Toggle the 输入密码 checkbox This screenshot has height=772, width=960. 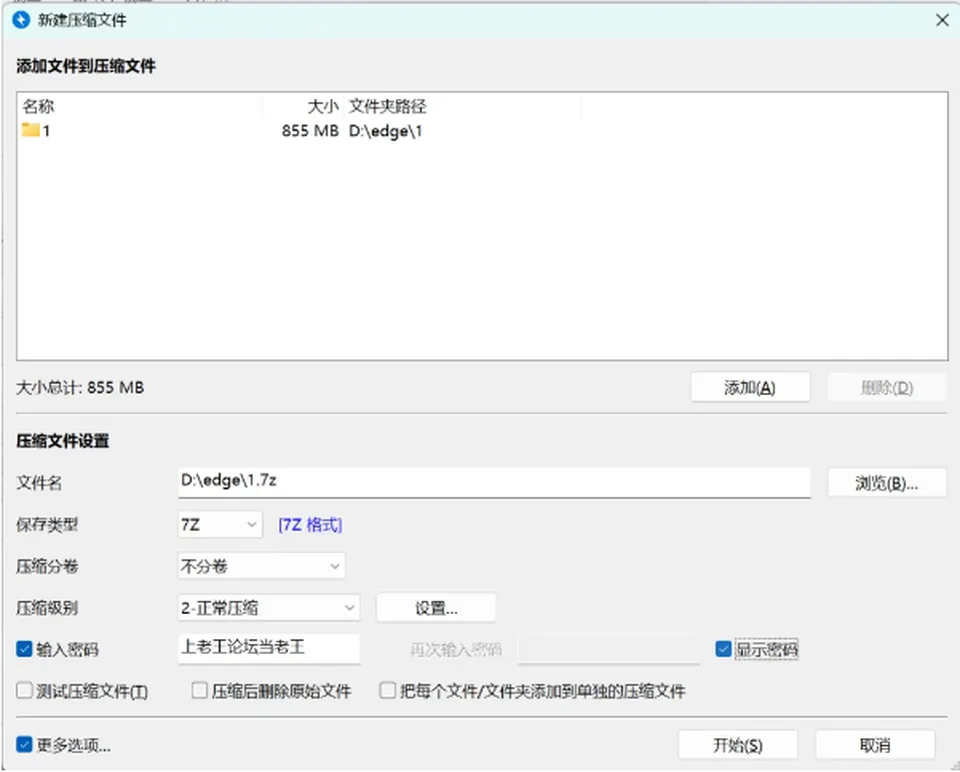pyautogui.click(x=24, y=649)
